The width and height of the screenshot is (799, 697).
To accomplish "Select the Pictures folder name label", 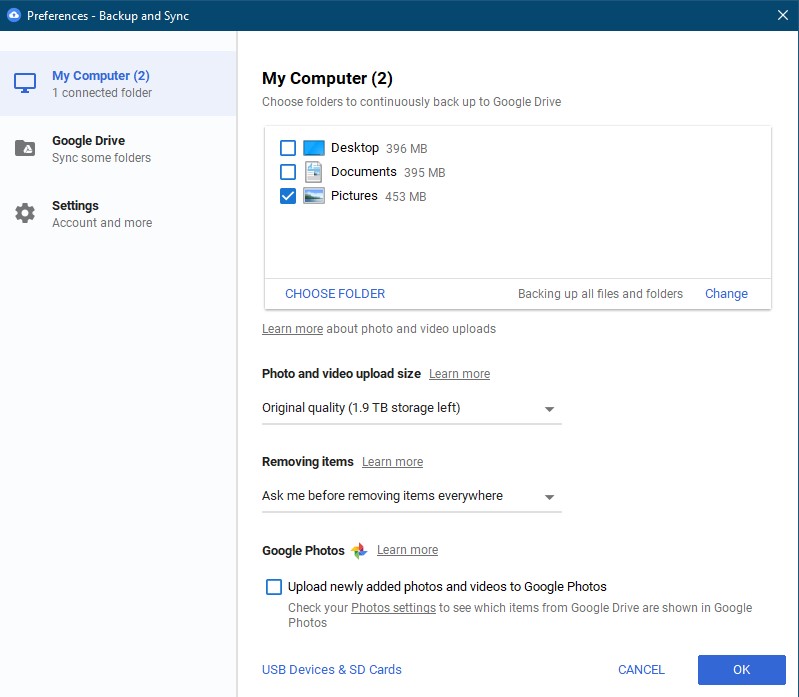I will coord(354,196).
